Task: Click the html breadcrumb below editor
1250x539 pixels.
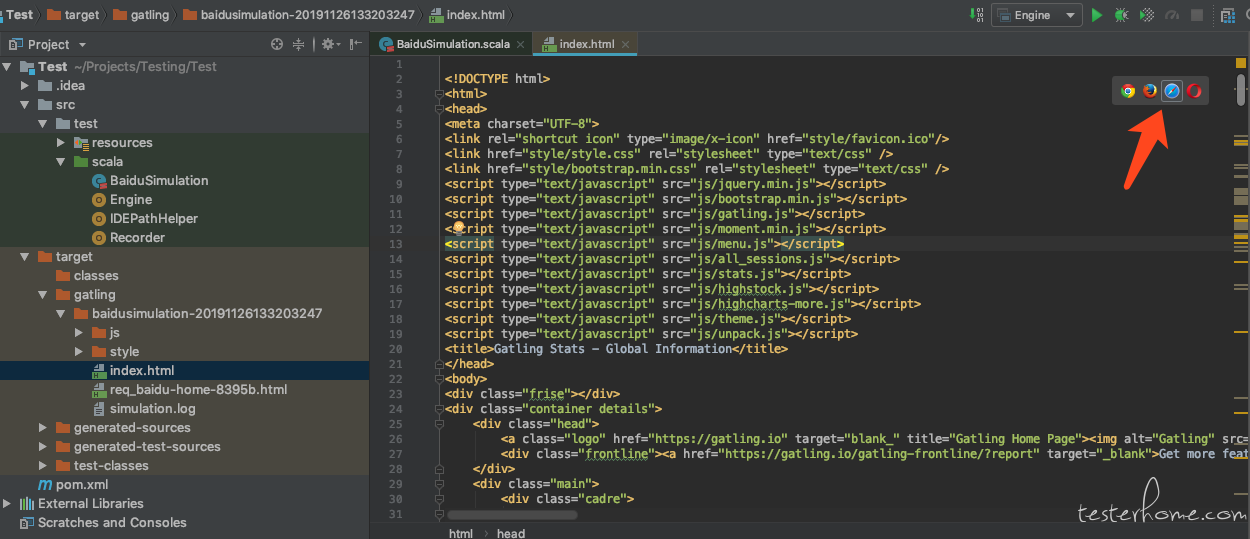Action: tap(461, 533)
